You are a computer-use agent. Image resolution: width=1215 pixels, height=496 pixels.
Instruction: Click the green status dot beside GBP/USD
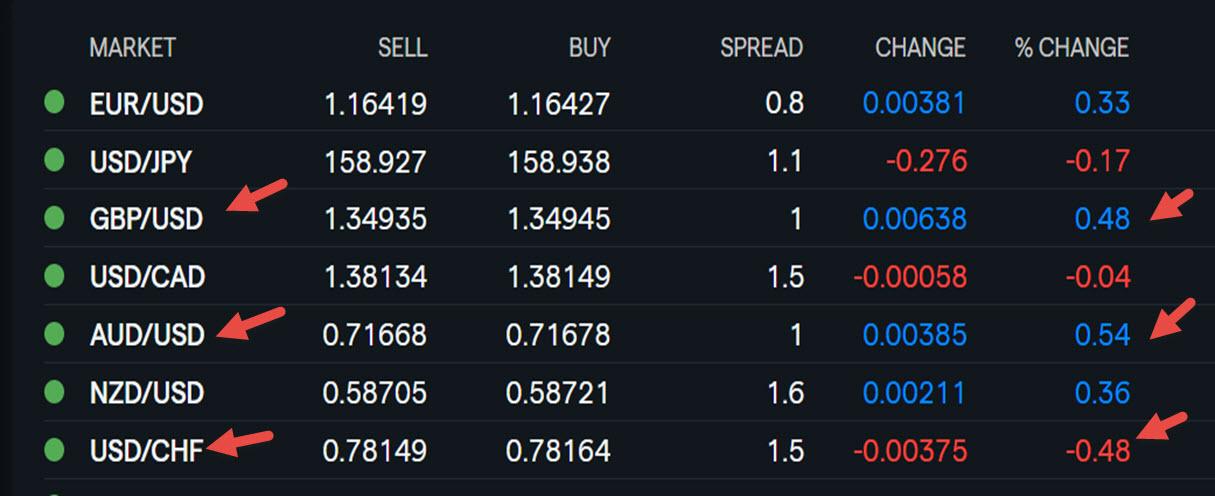click(54, 217)
